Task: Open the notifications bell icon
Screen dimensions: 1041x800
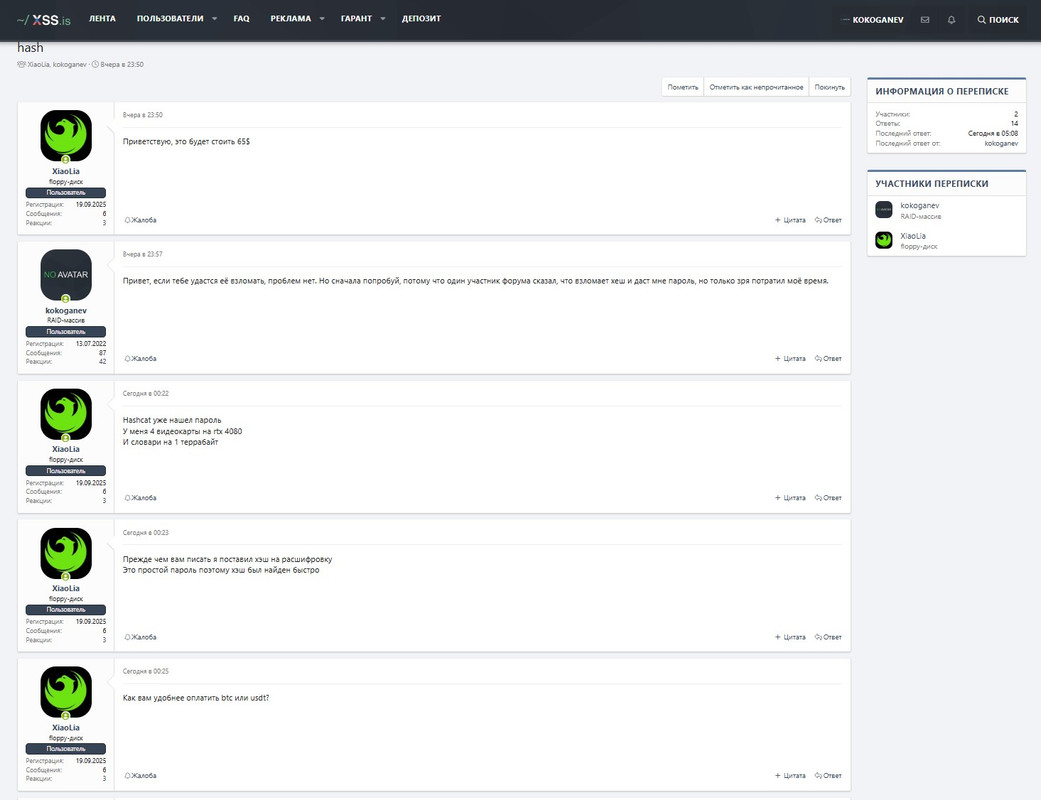Action: (x=951, y=20)
